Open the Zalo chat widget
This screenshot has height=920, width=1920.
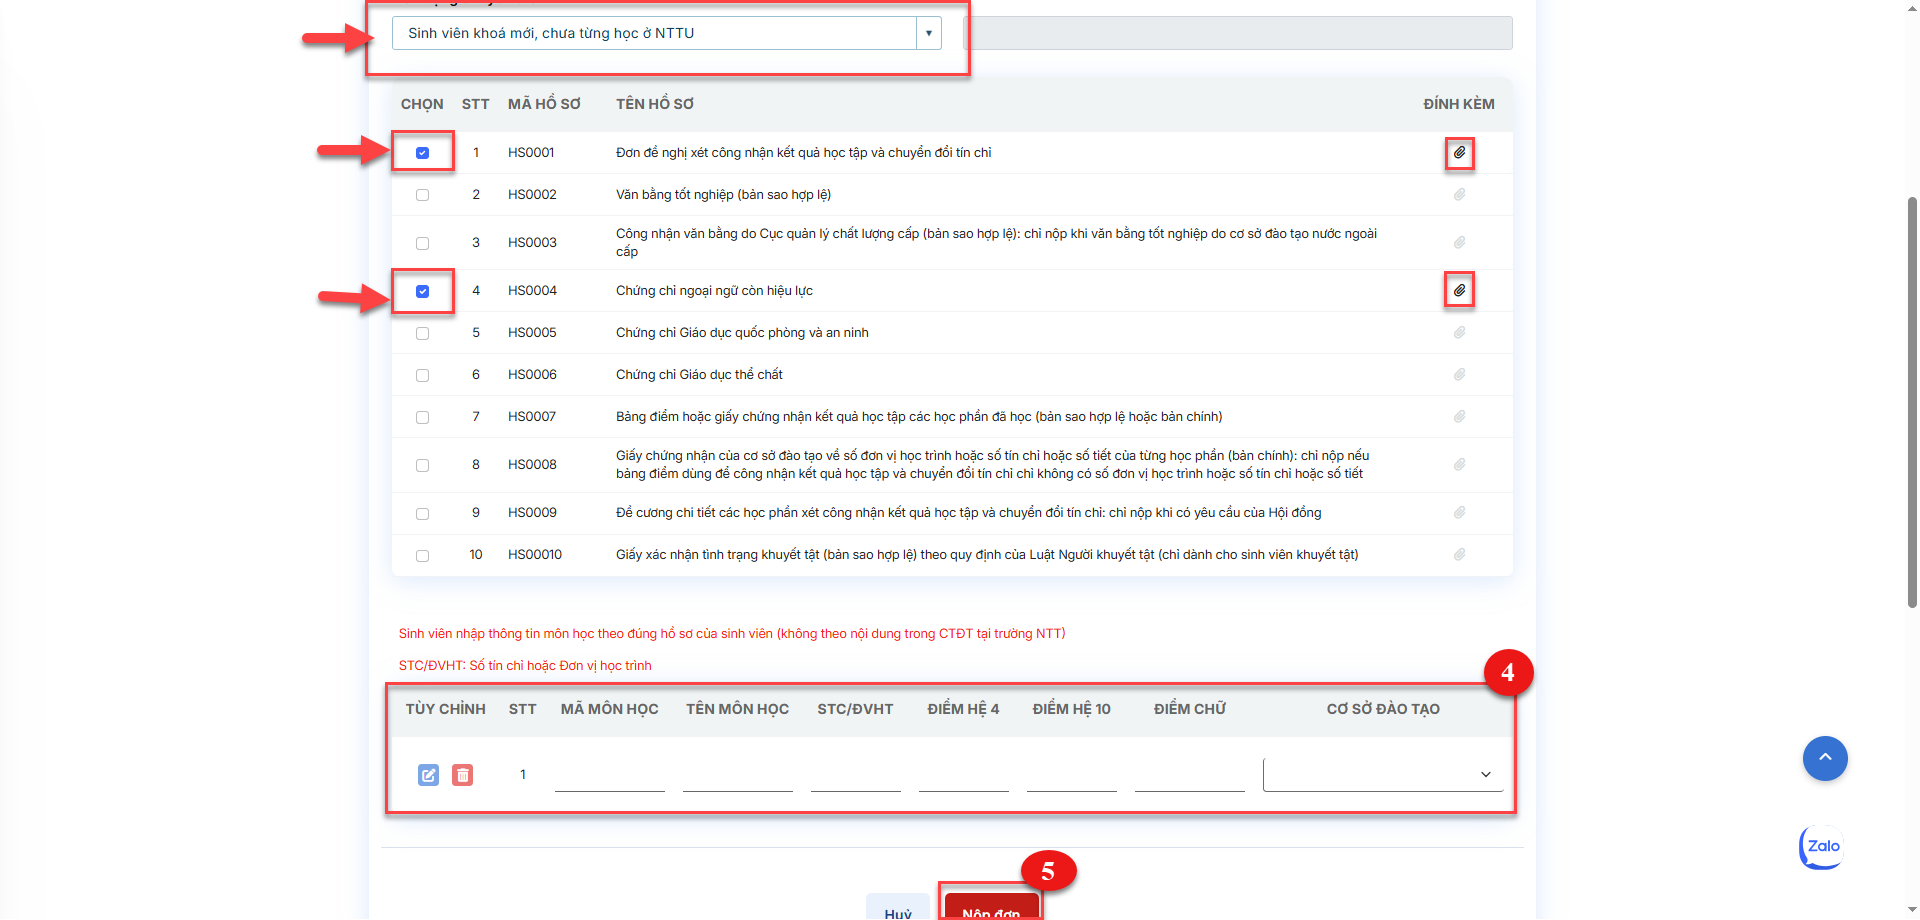coord(1822,847)
